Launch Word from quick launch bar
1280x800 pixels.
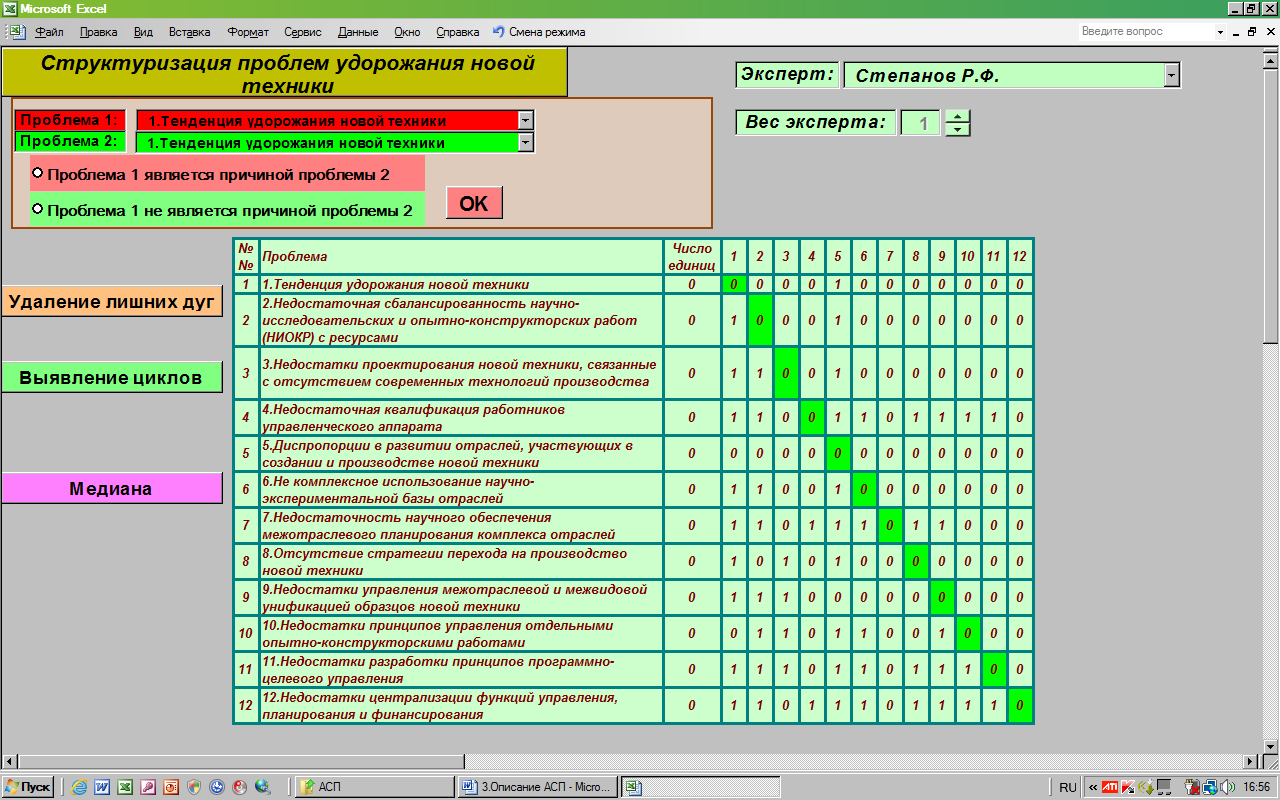pos(103,787)
